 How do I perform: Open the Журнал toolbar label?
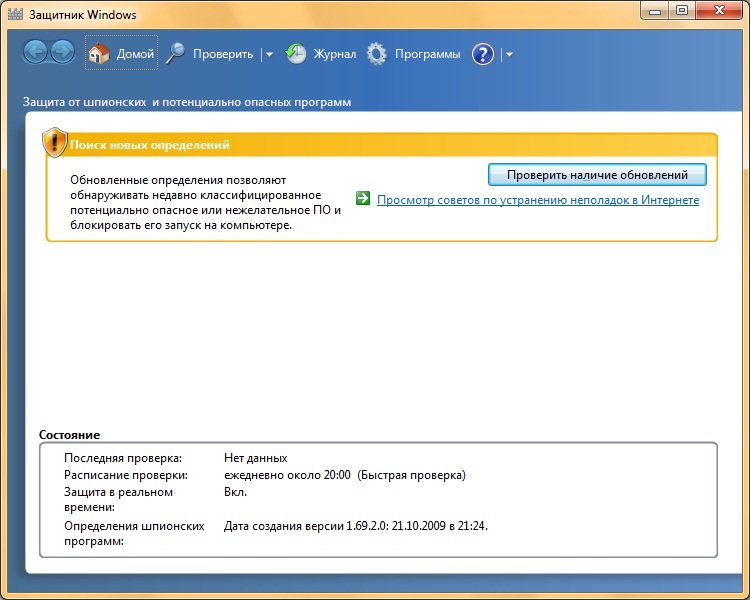[x=334, y=54]
